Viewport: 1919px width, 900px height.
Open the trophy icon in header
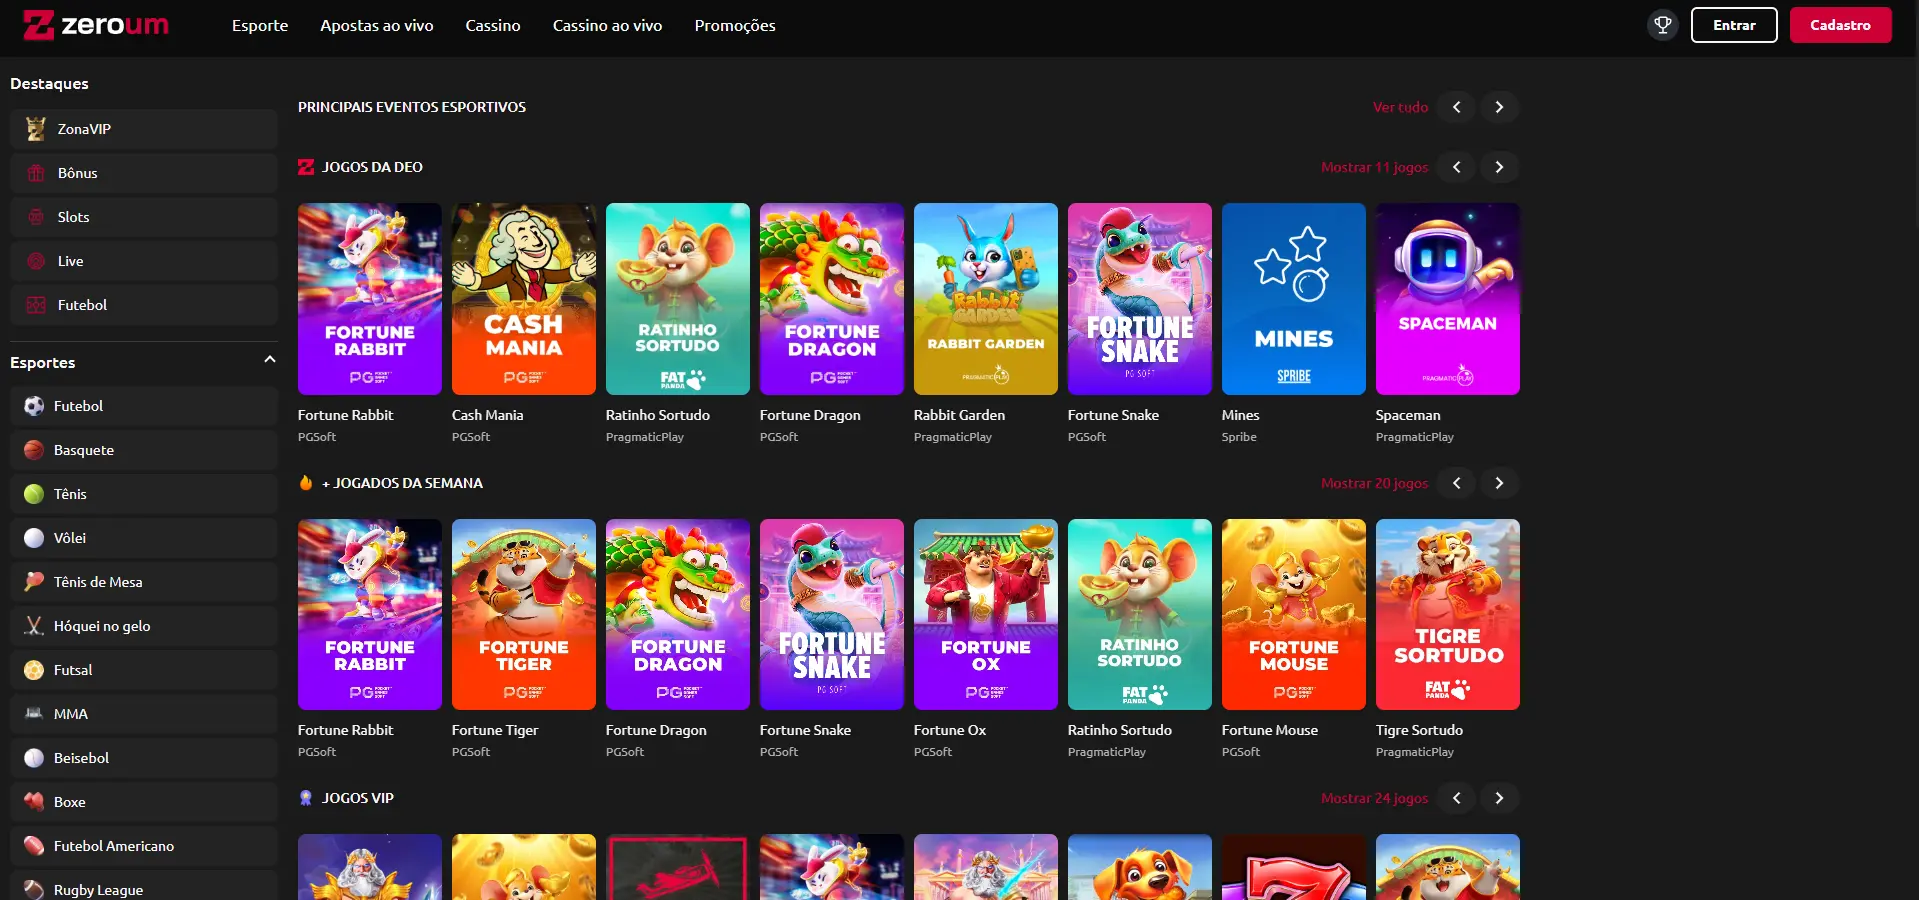(x=1662, y=25)
